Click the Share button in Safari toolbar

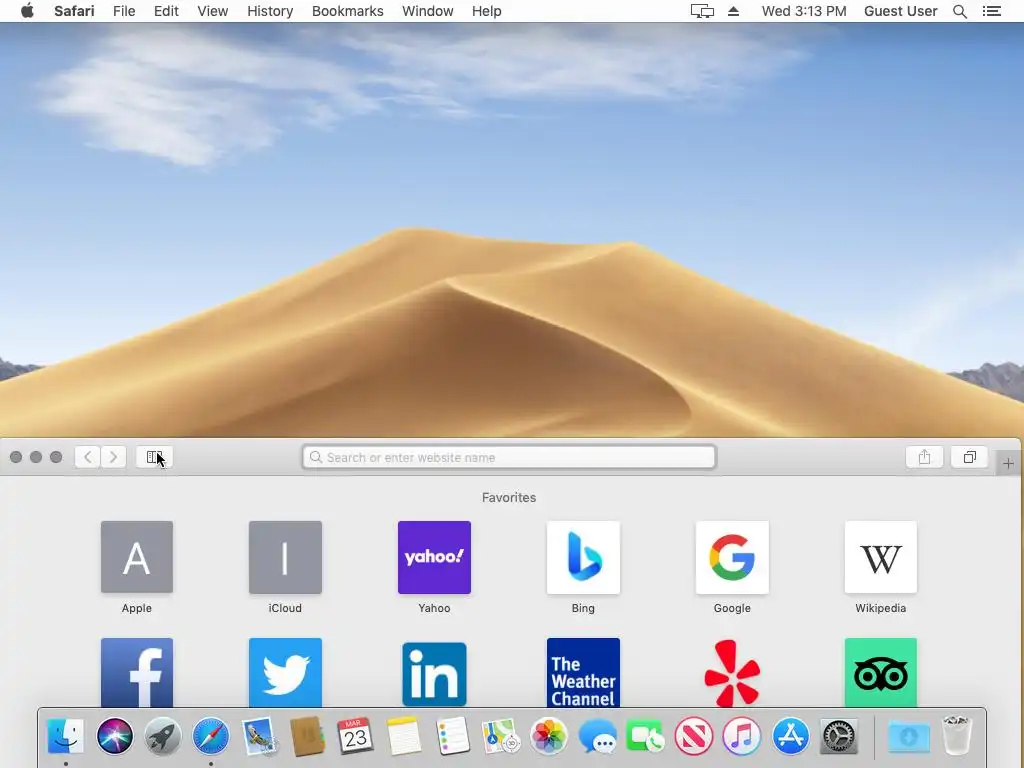tap(924, 457)
